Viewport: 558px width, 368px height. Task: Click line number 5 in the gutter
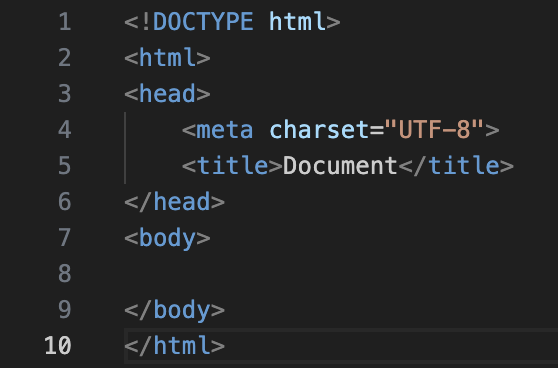point(65,165)
